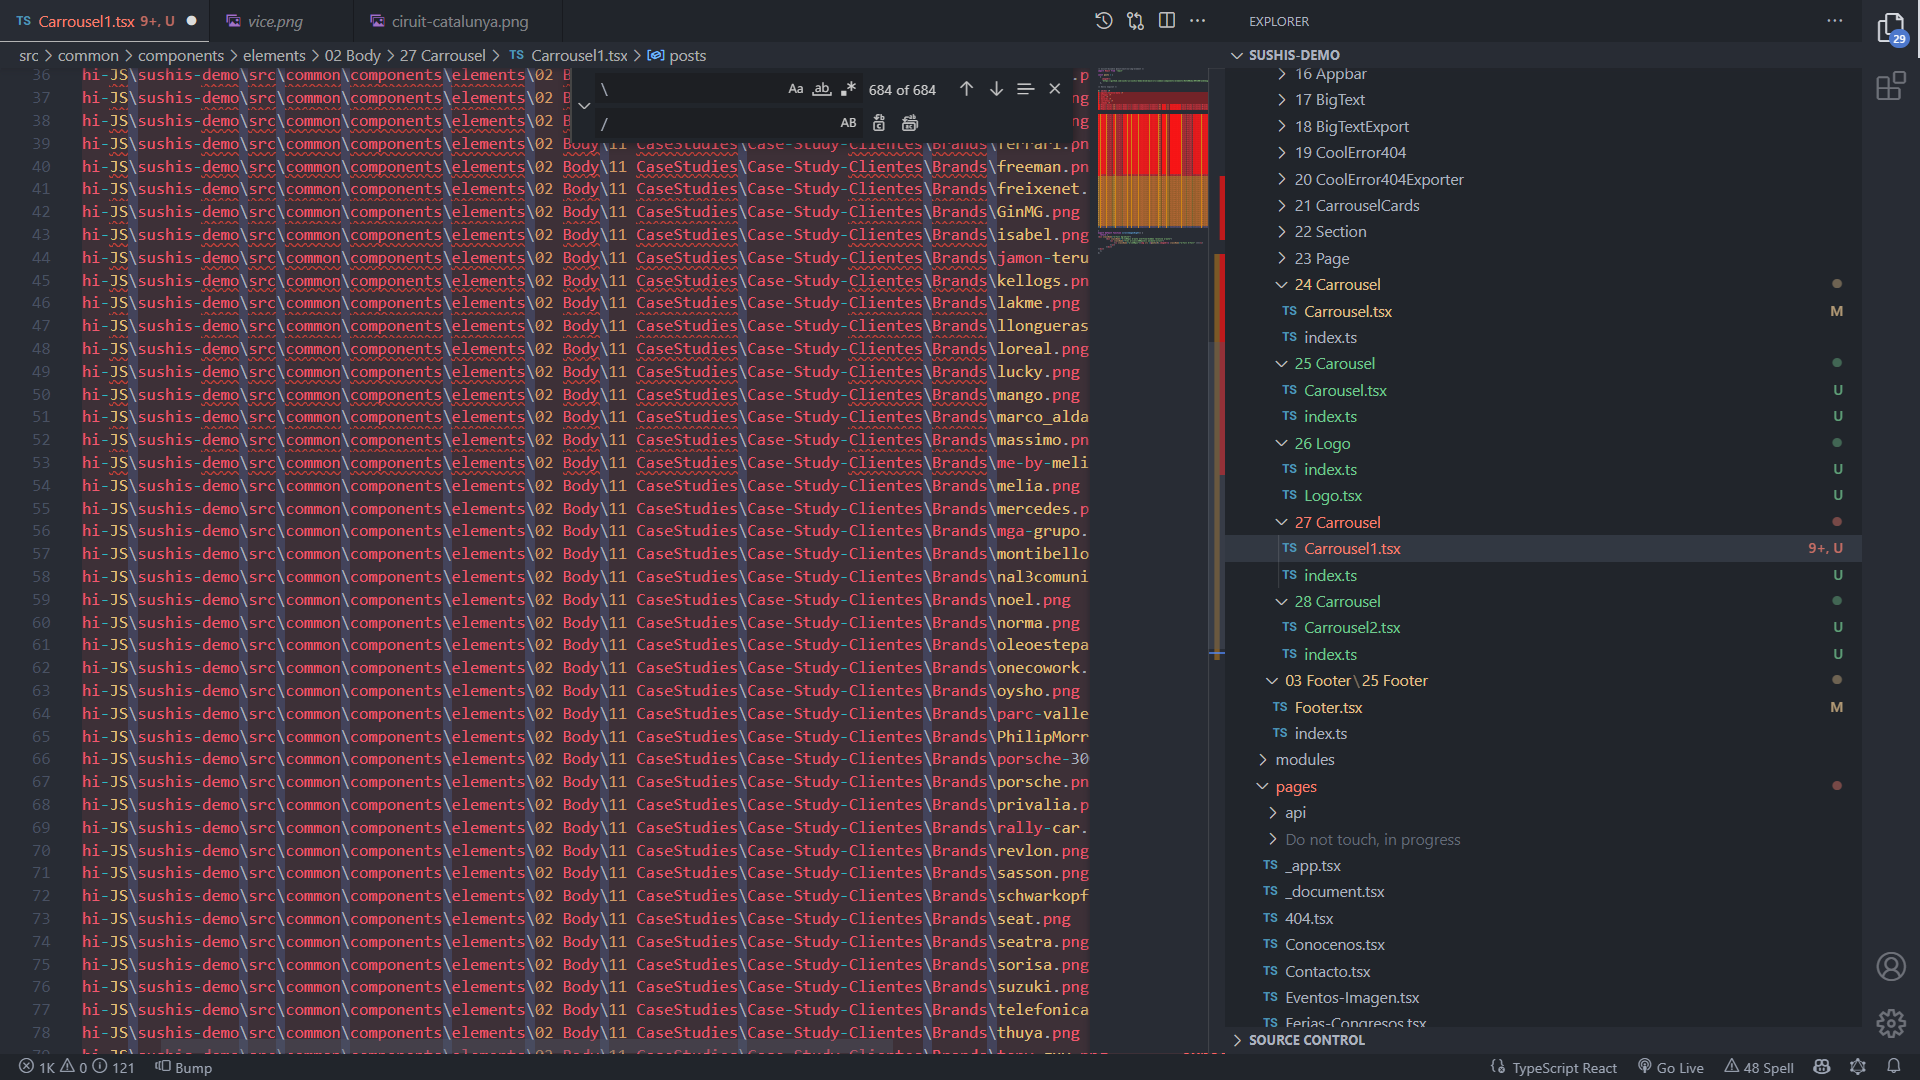The height and width of the screenshot is (1080, 1920).
Task: Click TypeScript React language mode
Action: click(x=1564, y=1067)
